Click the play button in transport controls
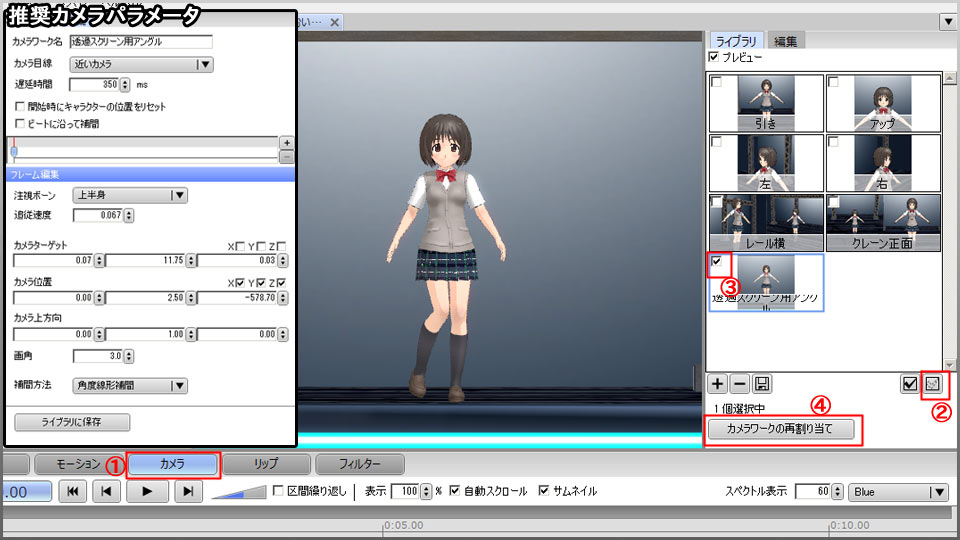The height and width of the screenshot is (540, 960). (x=147, y=491)
